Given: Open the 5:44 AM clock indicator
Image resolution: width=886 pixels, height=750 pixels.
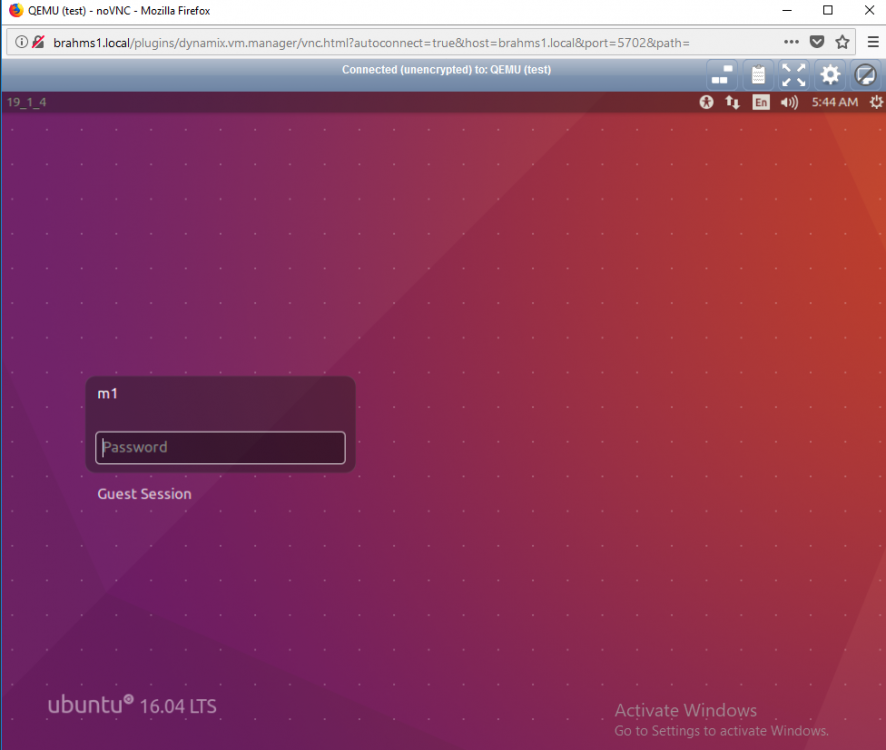Looking at the screenshot, I should tap(835, 102).
